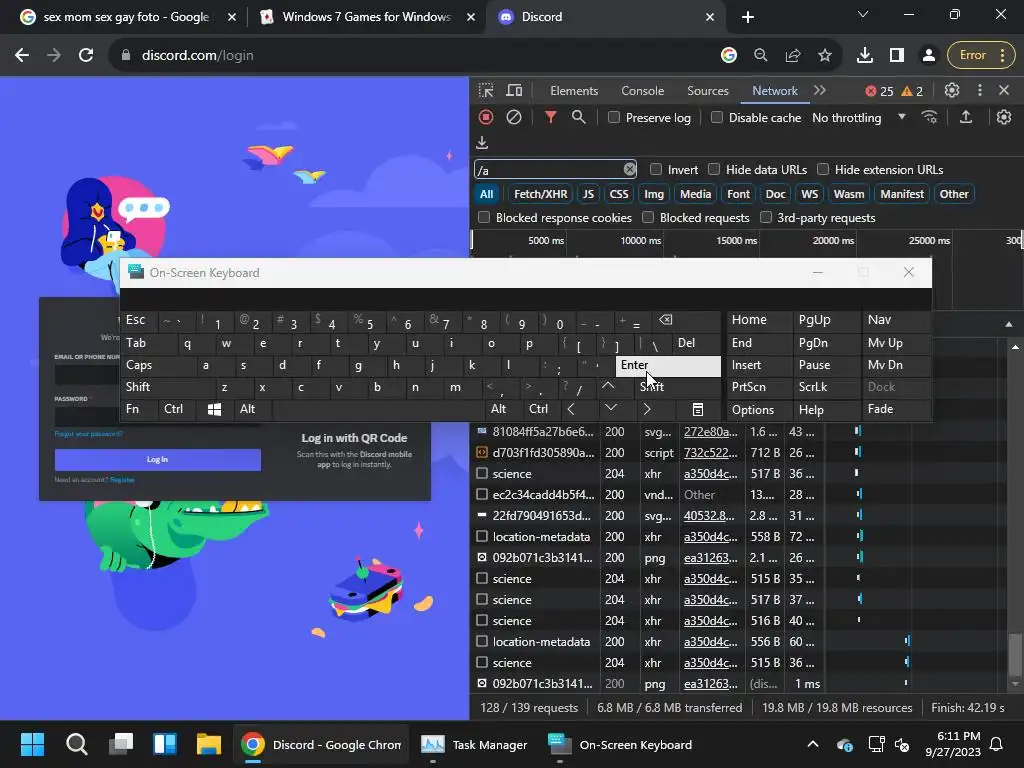Switch to the Elements tab
This screenshot has height=768, width=1024.
click(x=574, y=91)
